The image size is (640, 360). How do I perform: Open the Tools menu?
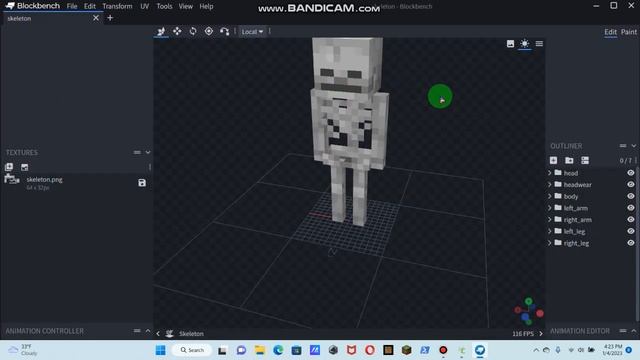(164, 6)
